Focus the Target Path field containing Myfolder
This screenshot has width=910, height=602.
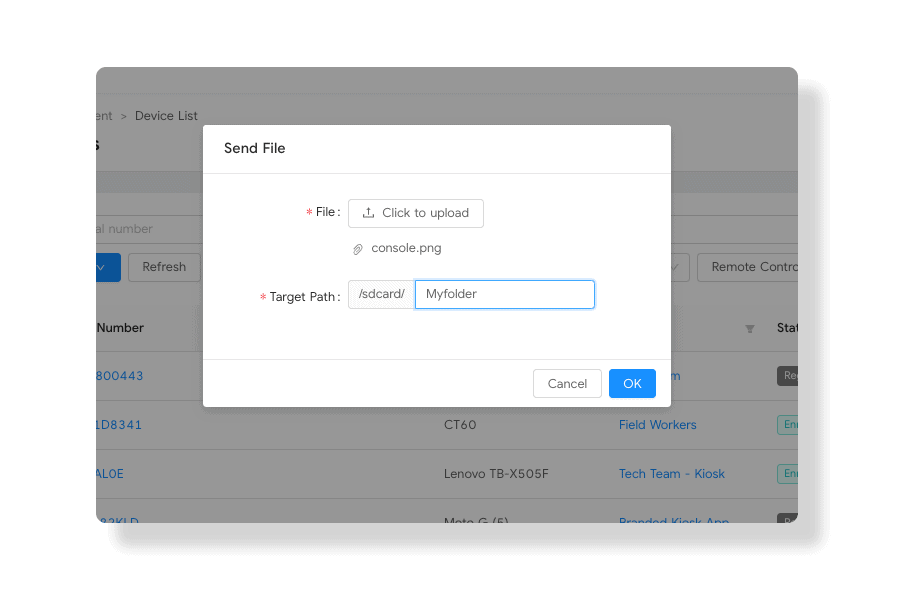(505, 294)
